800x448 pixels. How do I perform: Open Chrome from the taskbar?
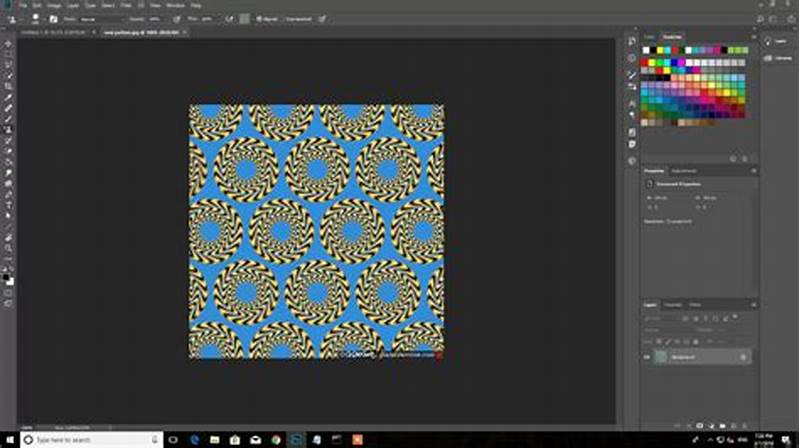coord(276,440)
